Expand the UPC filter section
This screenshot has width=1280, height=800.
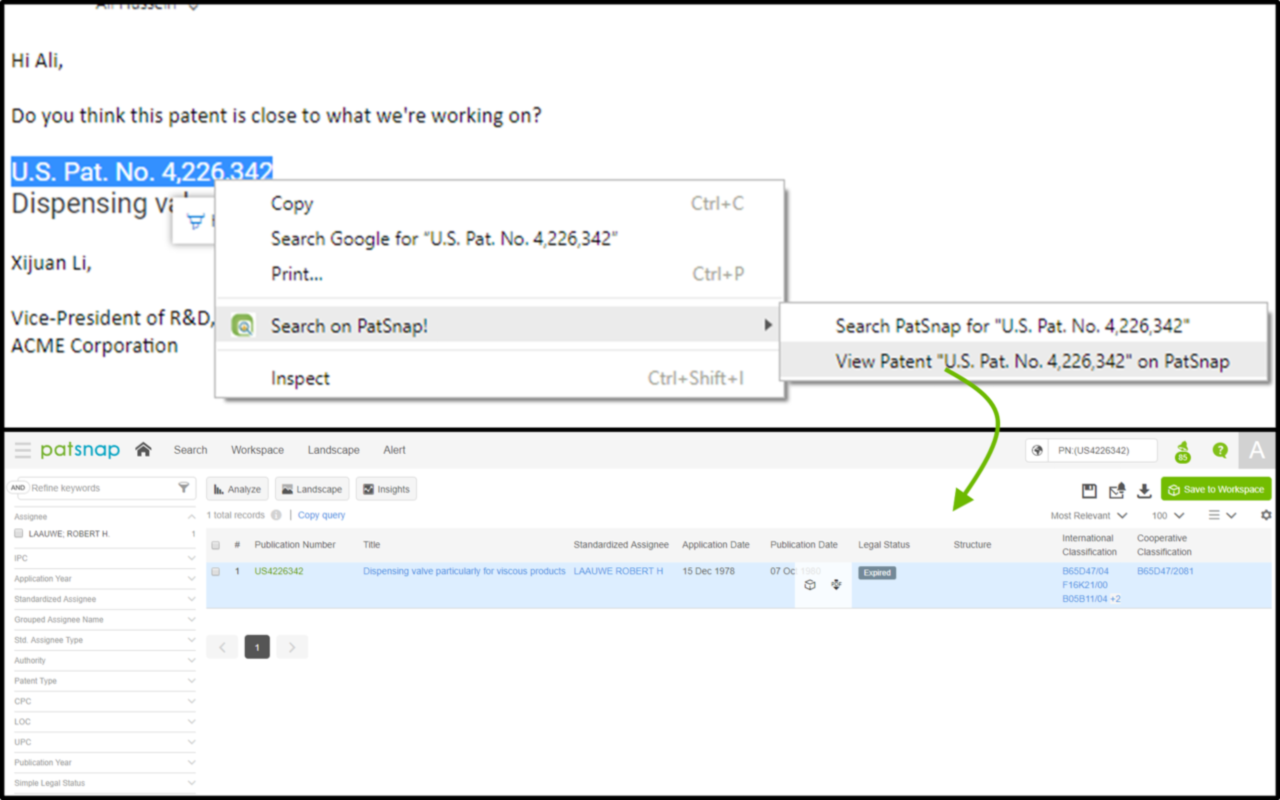coord(192,743)
